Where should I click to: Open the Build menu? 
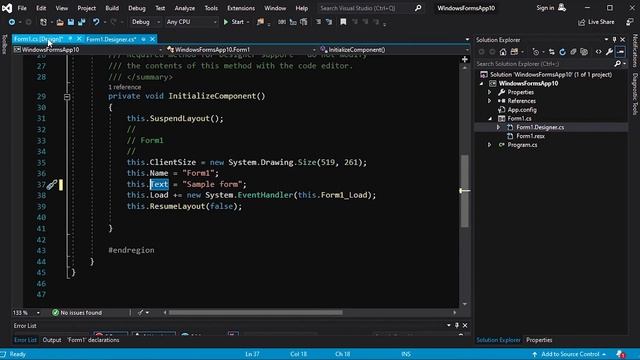112,8
